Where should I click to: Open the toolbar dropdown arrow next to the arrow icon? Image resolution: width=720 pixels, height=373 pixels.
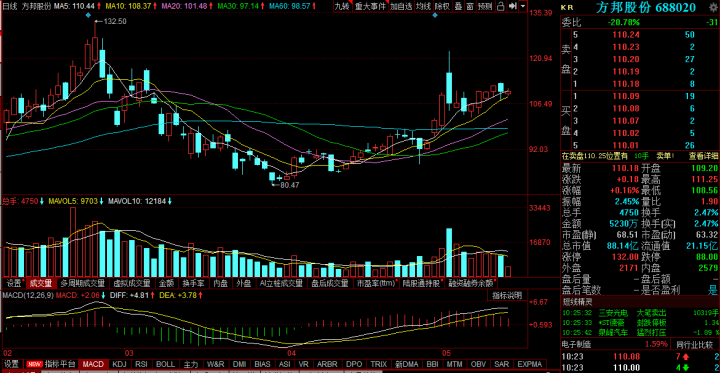coord(523,6)
